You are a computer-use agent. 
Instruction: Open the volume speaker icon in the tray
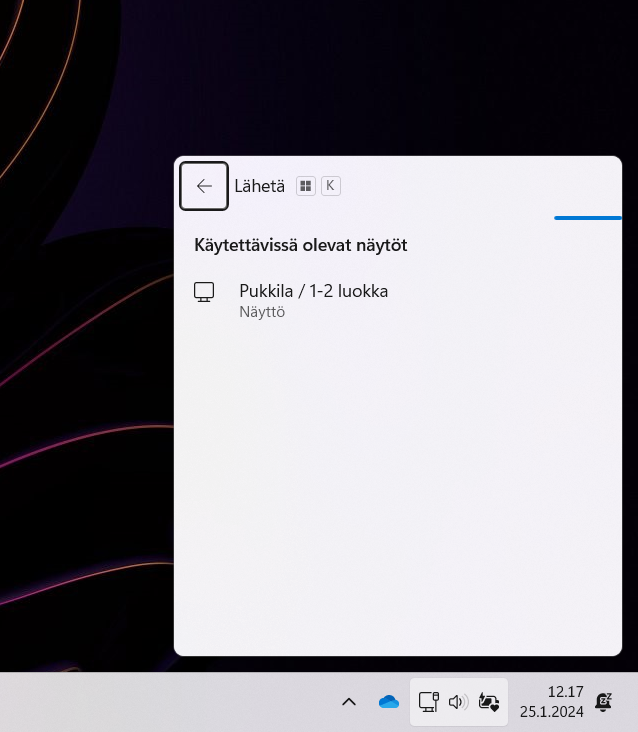coord(458,702)
